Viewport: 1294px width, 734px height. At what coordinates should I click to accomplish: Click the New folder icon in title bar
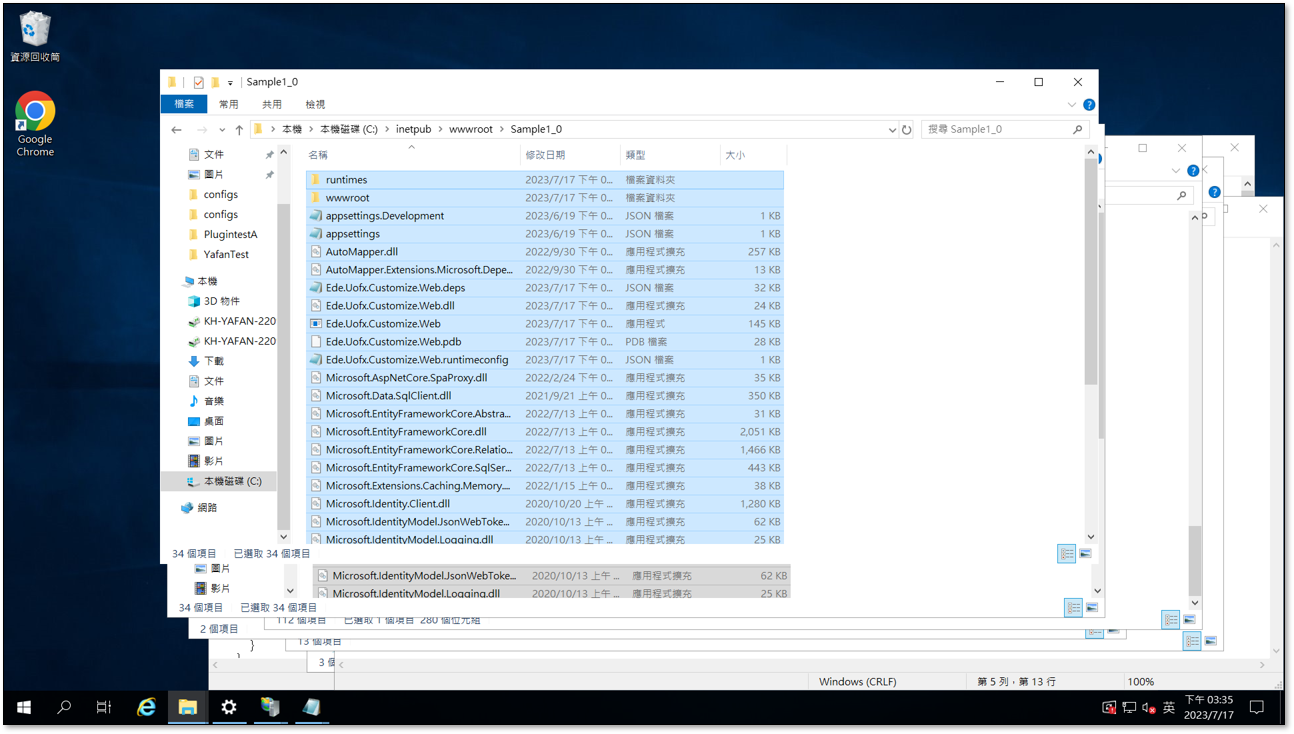click(215, 82)
